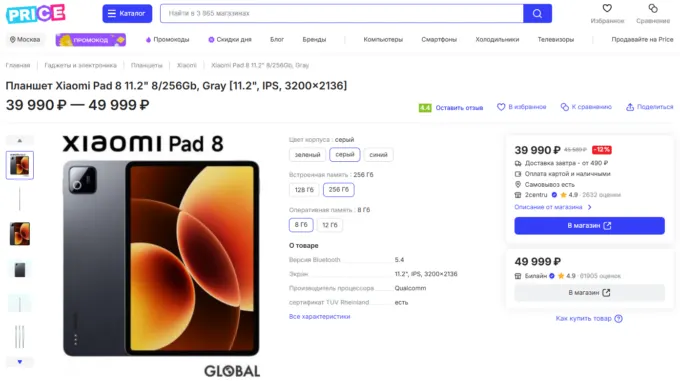The height and width of the screenshot is (390, 680).
Task: Go to Бренды page
Action: pyautogui.click(x=314, y=39)
